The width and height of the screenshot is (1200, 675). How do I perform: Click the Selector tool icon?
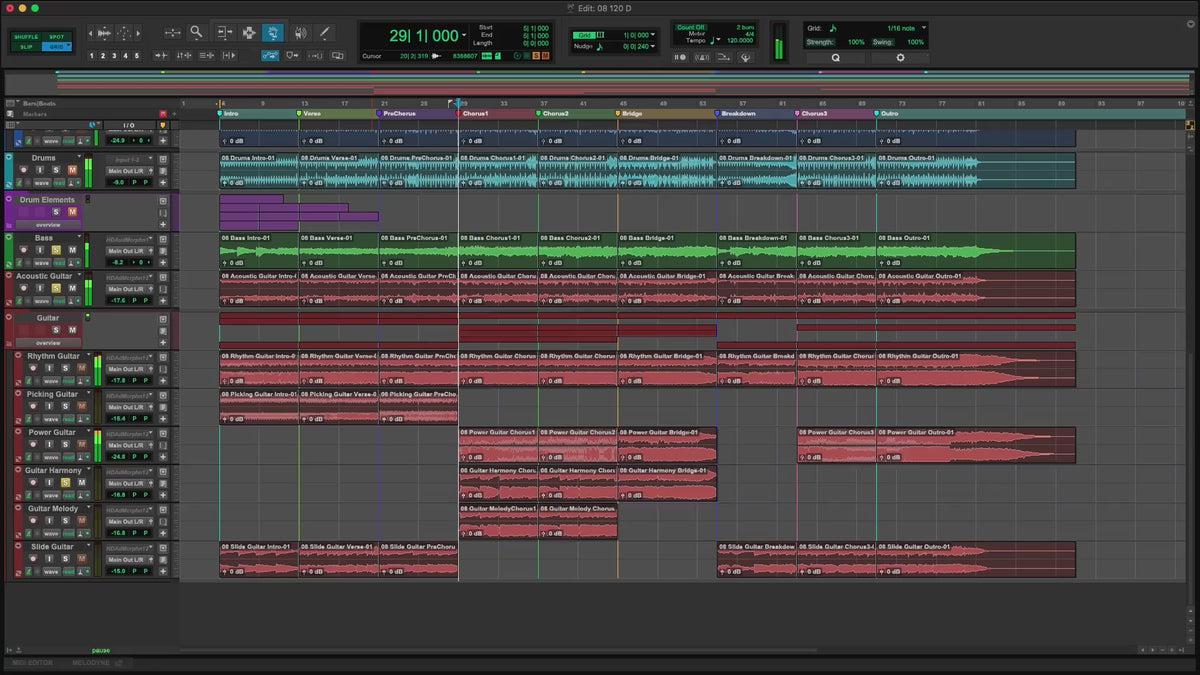(x=248, y=33)
